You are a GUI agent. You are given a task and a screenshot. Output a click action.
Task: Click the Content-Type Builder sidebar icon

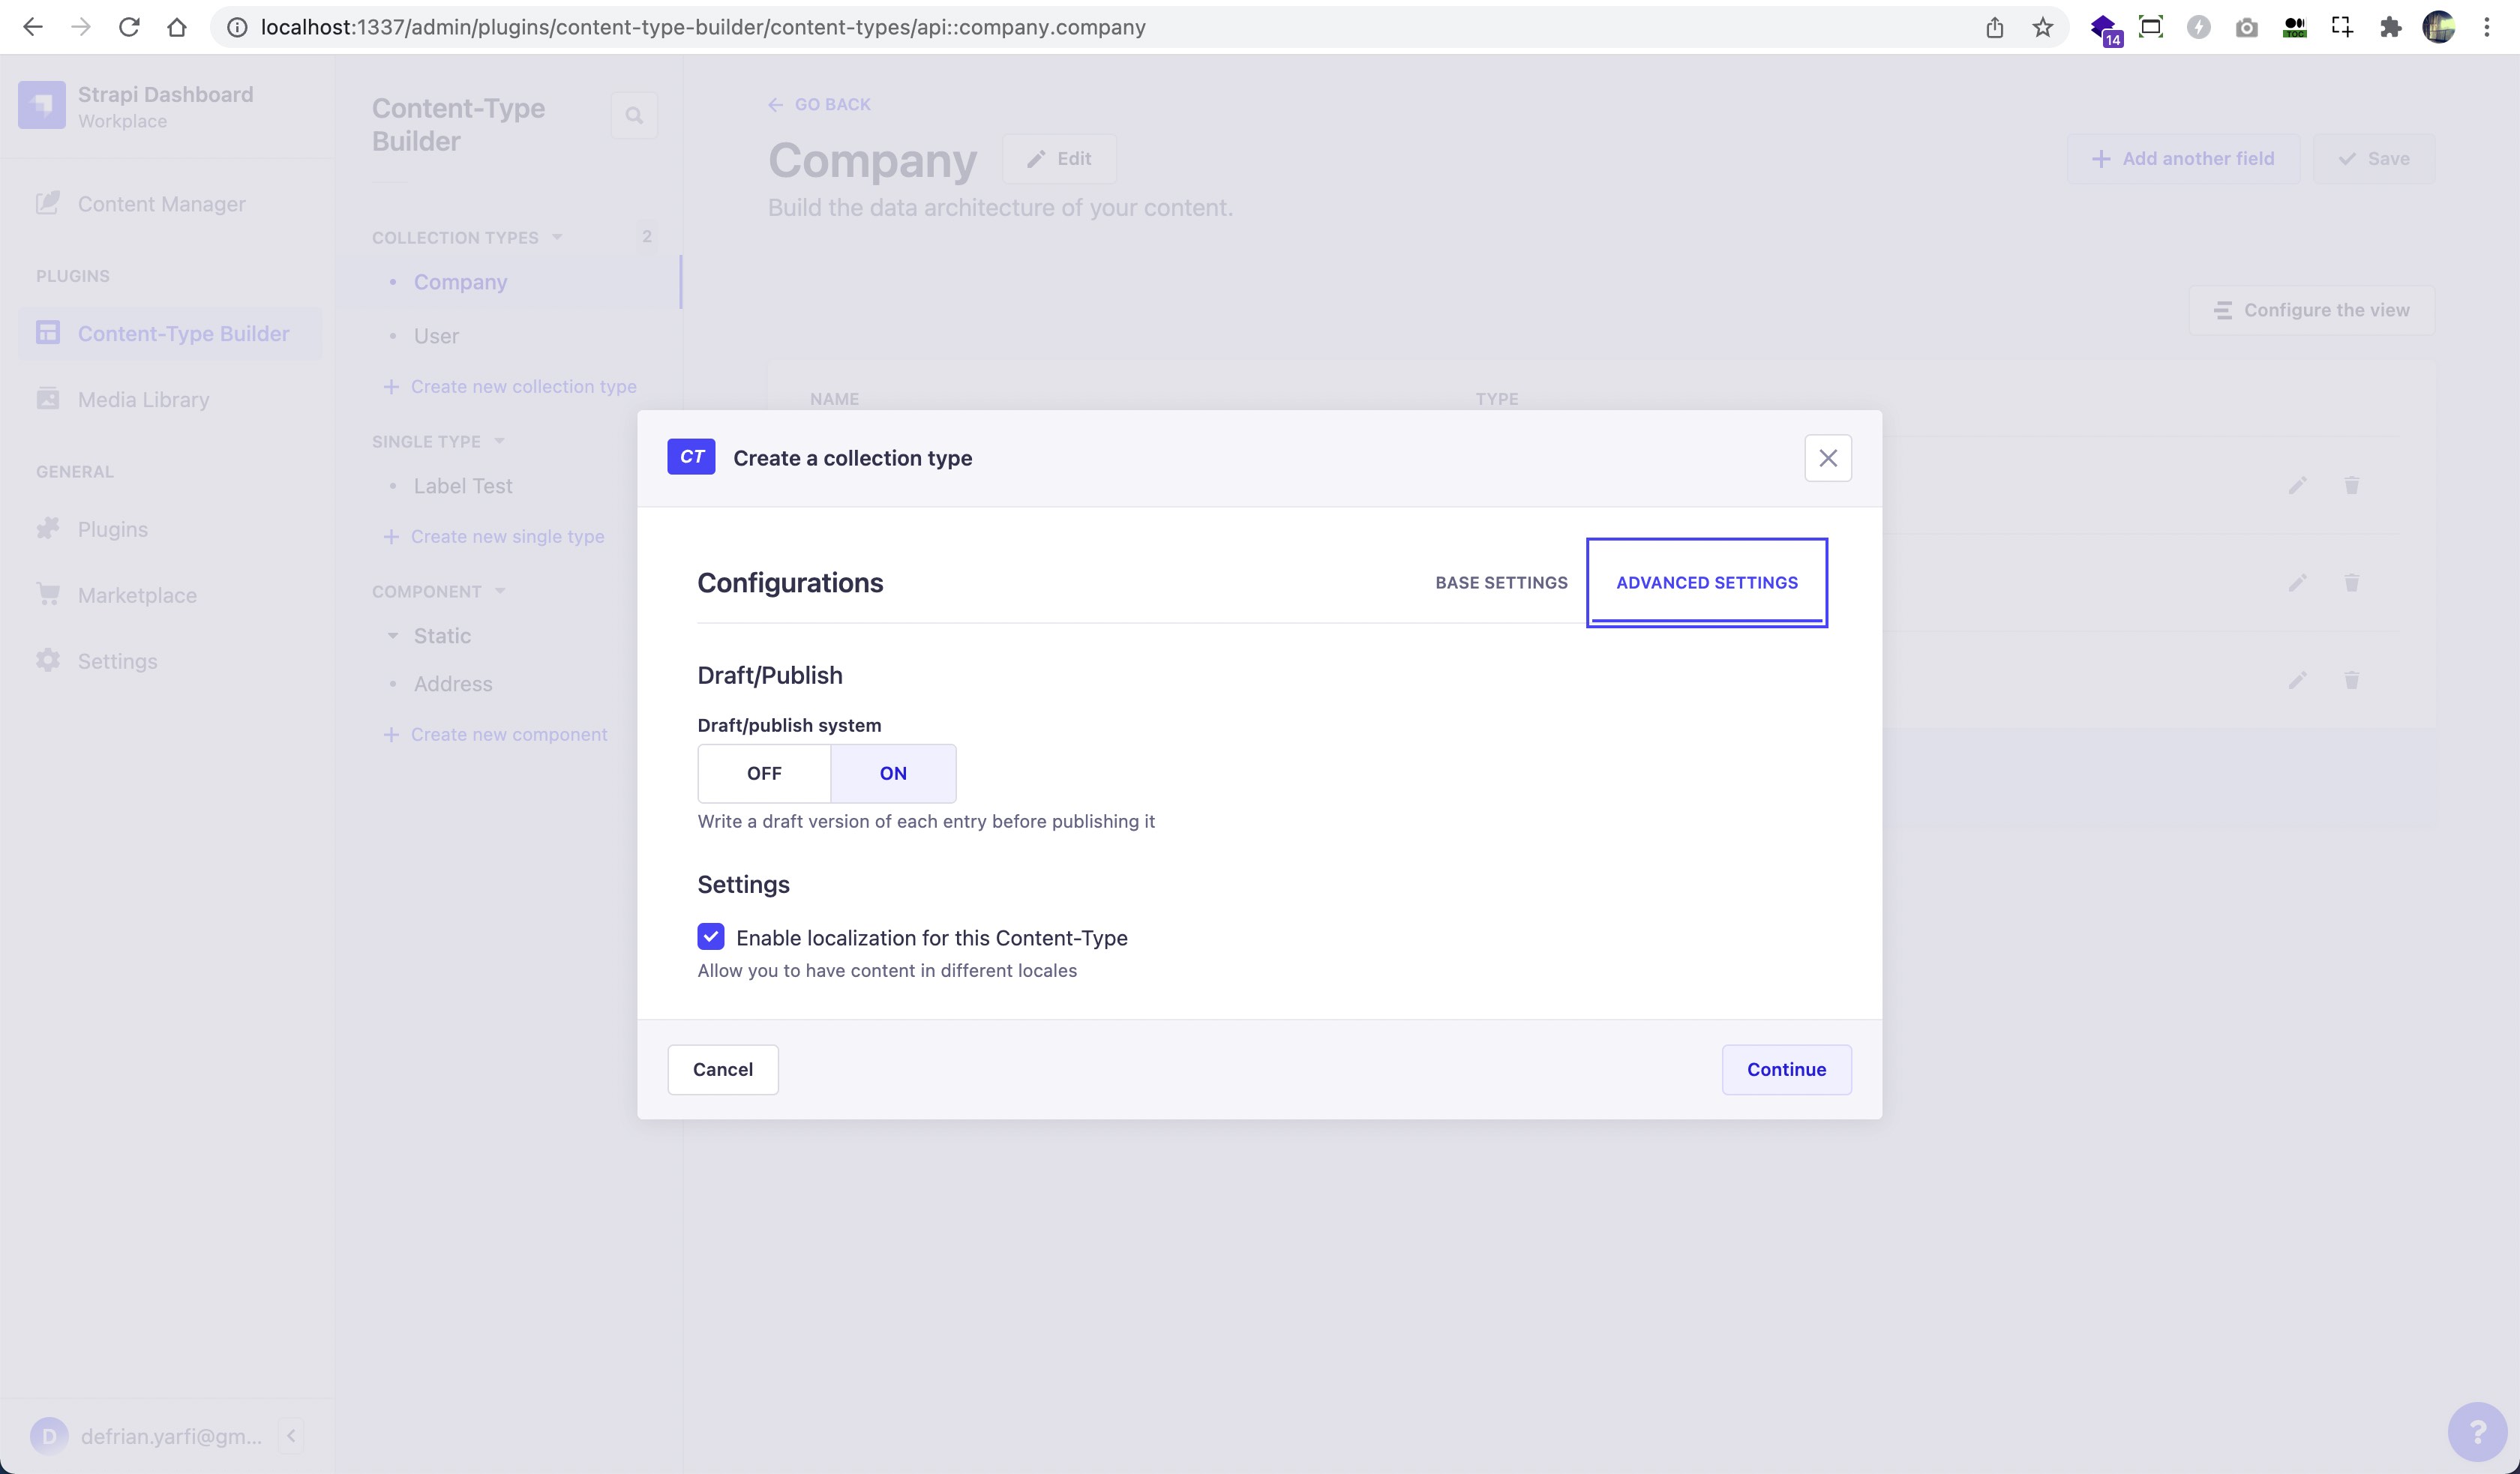tap(47, 331)
